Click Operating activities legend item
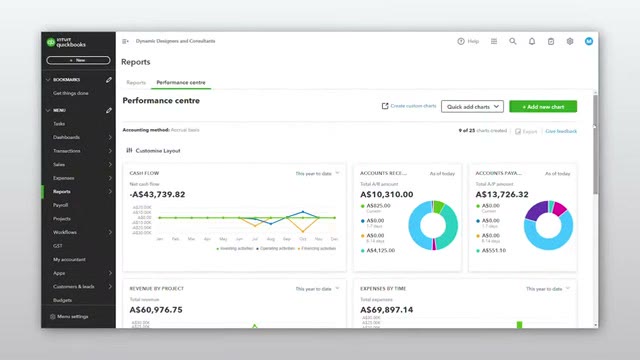The width and height of the screenshot is (640, 360). click(x=275, y=249)
